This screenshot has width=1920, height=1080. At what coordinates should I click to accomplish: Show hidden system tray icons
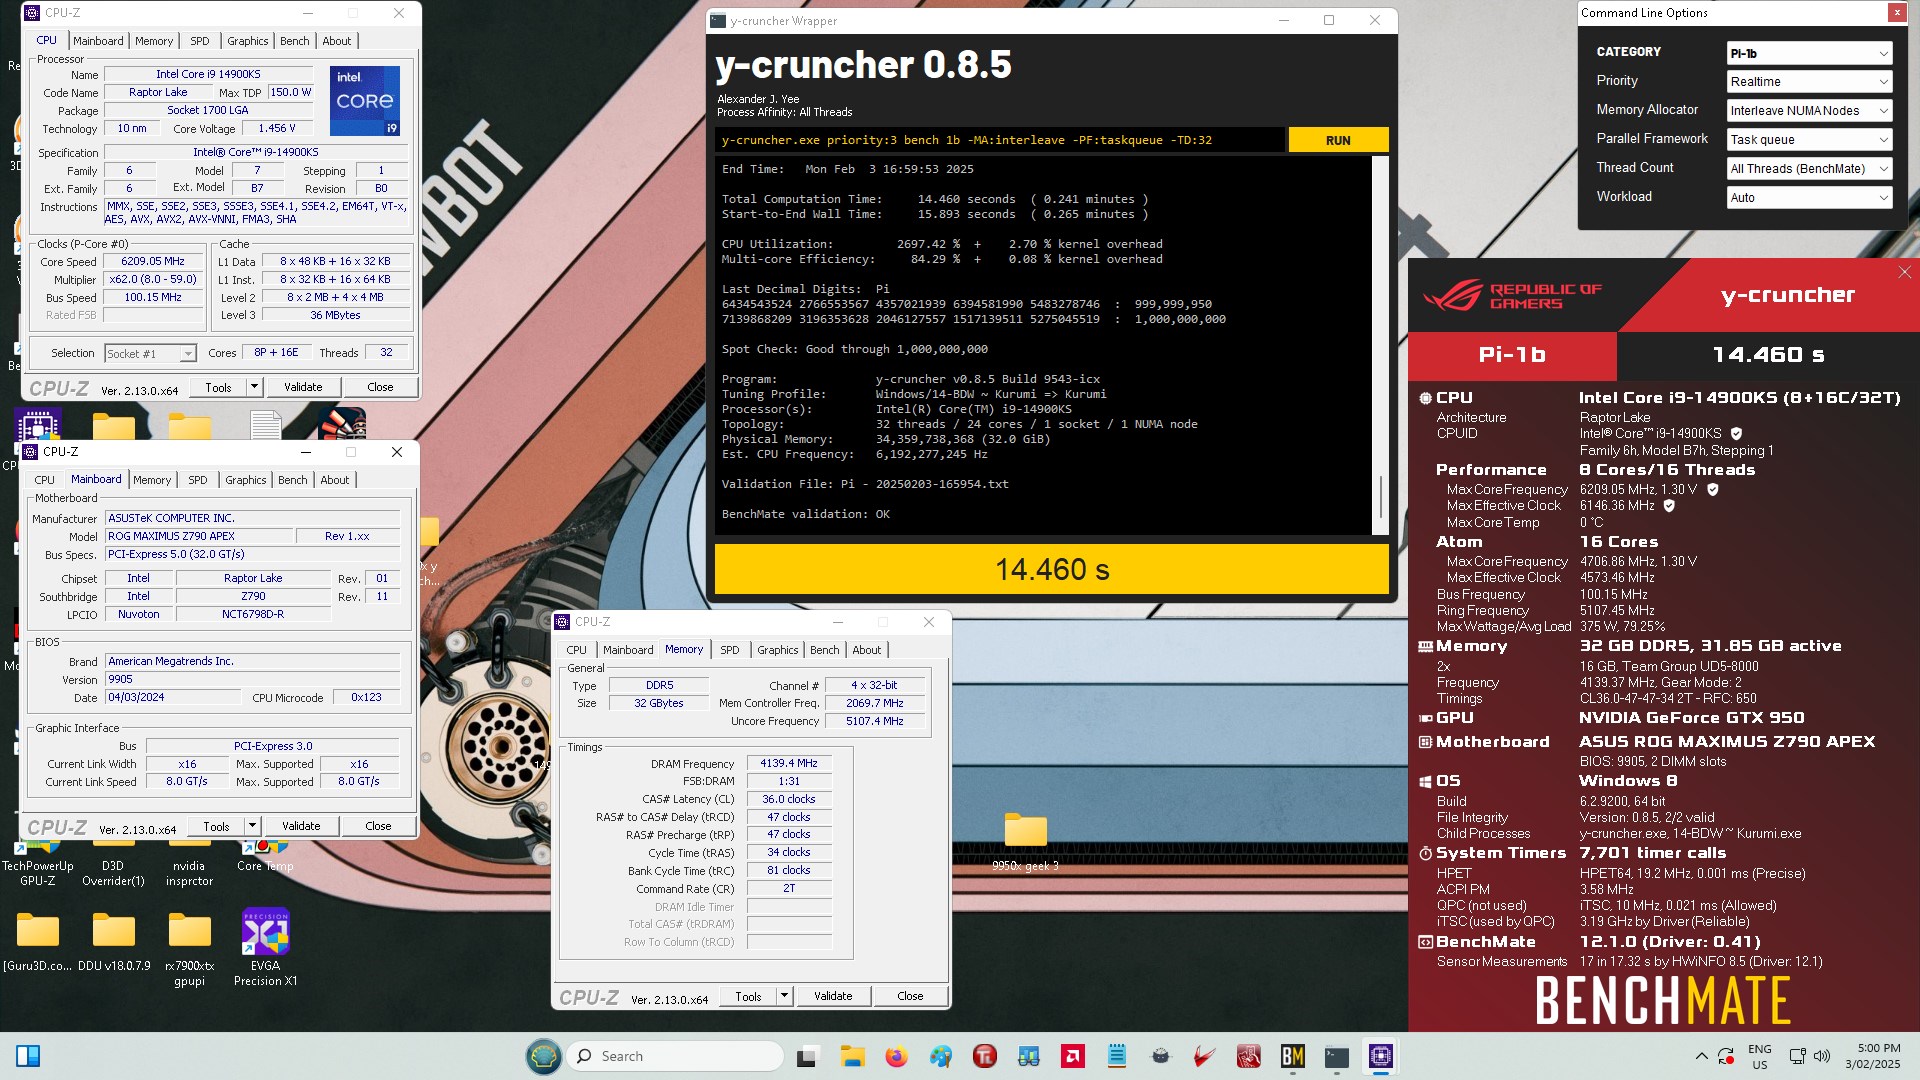pyautogui.click(x=1701, y=1056)
